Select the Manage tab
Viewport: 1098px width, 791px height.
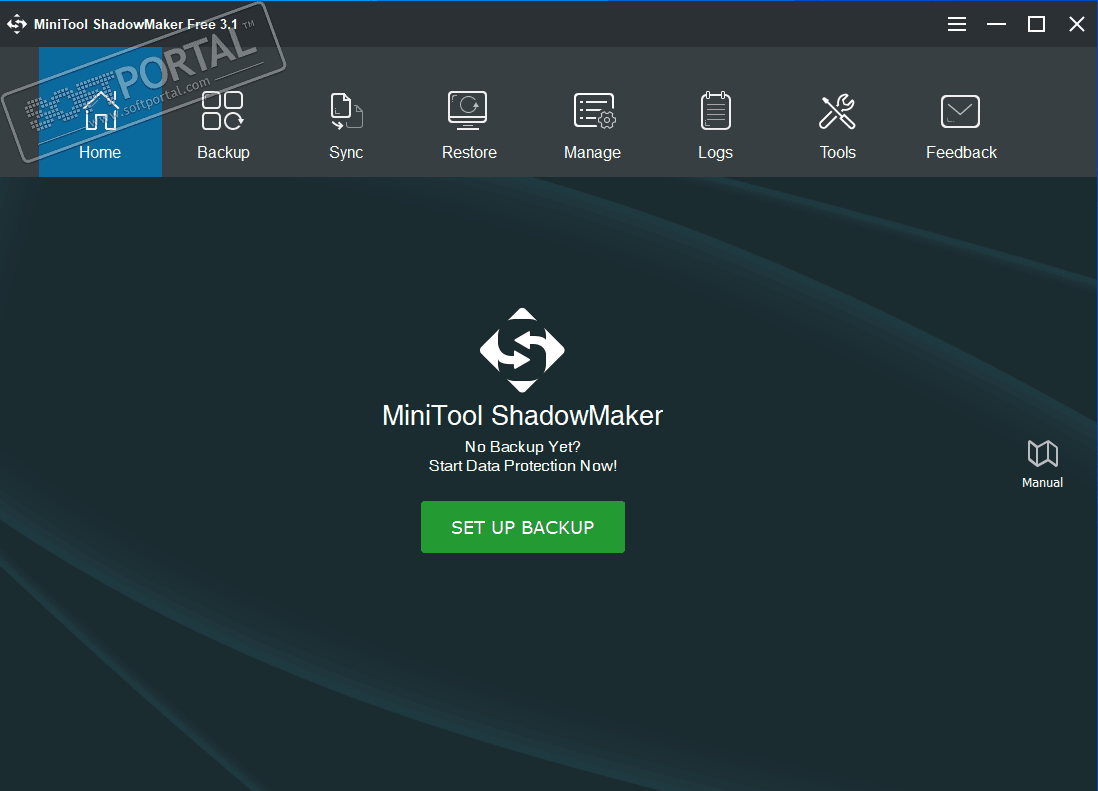point(592,112)
